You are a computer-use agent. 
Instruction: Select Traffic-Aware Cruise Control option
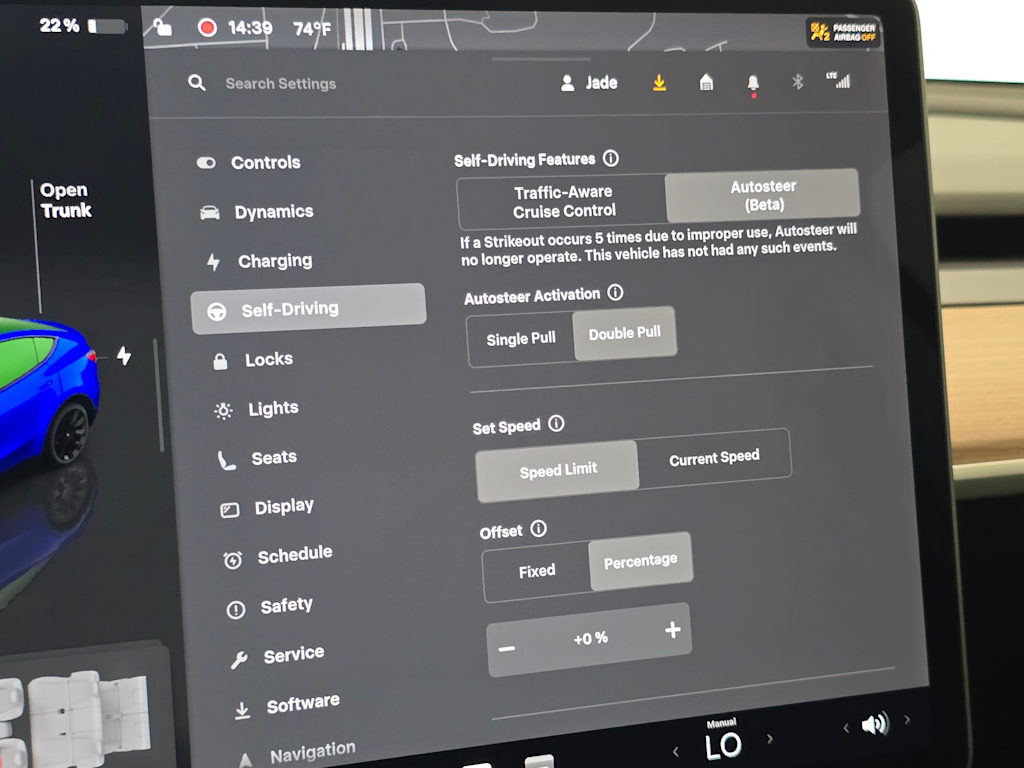coord(564,201)
